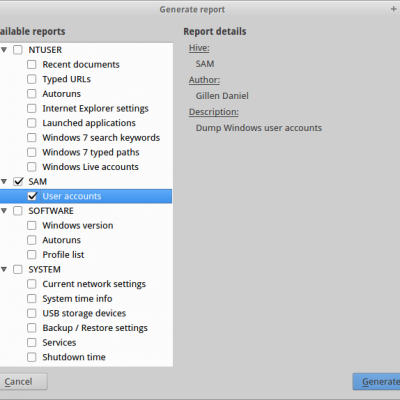Check the Typed URLs report
The image size is (400, 400).
(32, 79)
